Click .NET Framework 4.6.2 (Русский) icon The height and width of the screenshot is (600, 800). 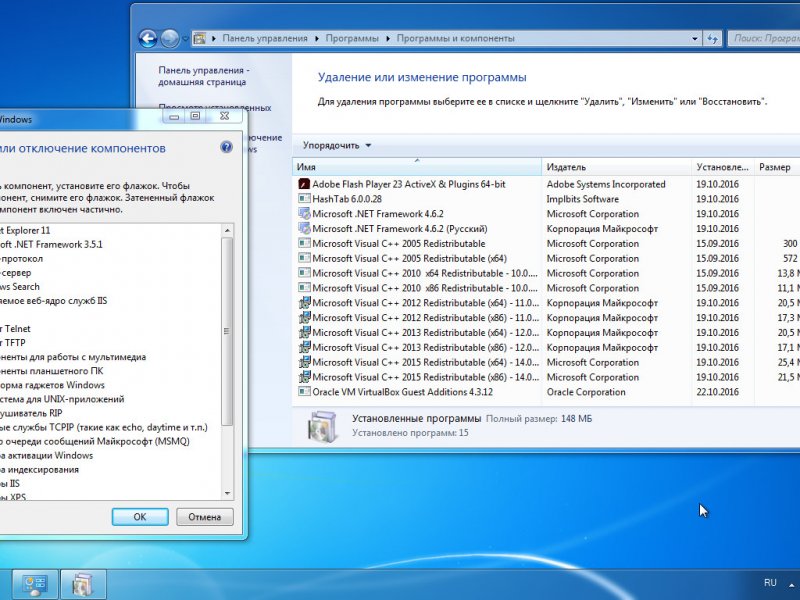click(304, 229)
